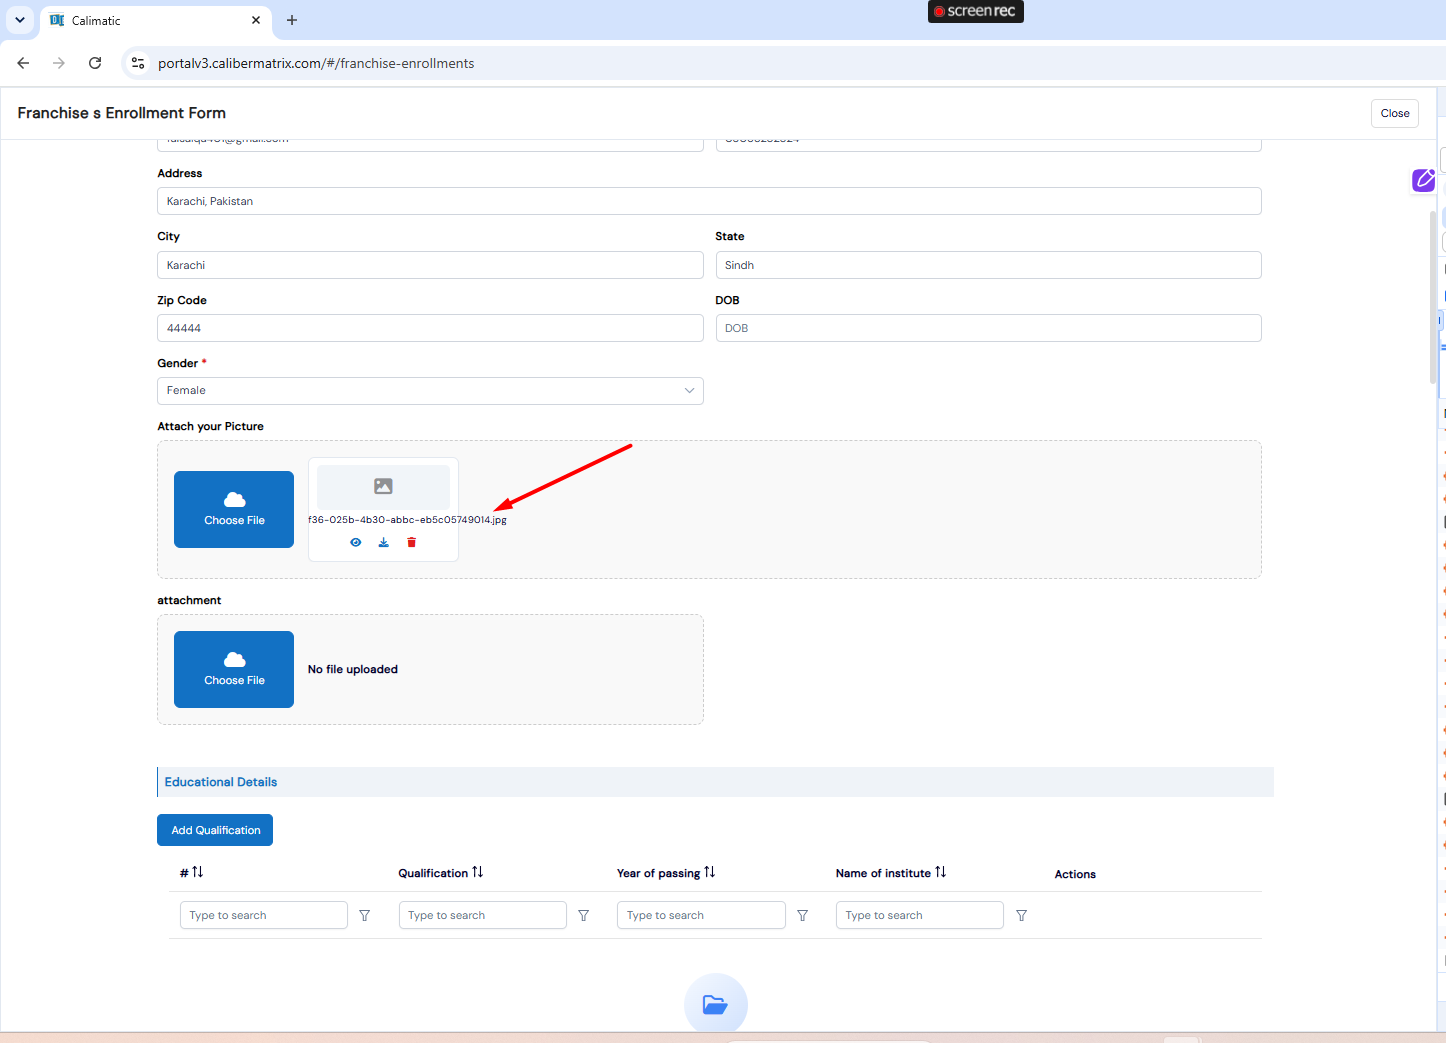Screen dimensions: 1446x1043
Task: Click the Actions column header
Action: coord(1075,874)
